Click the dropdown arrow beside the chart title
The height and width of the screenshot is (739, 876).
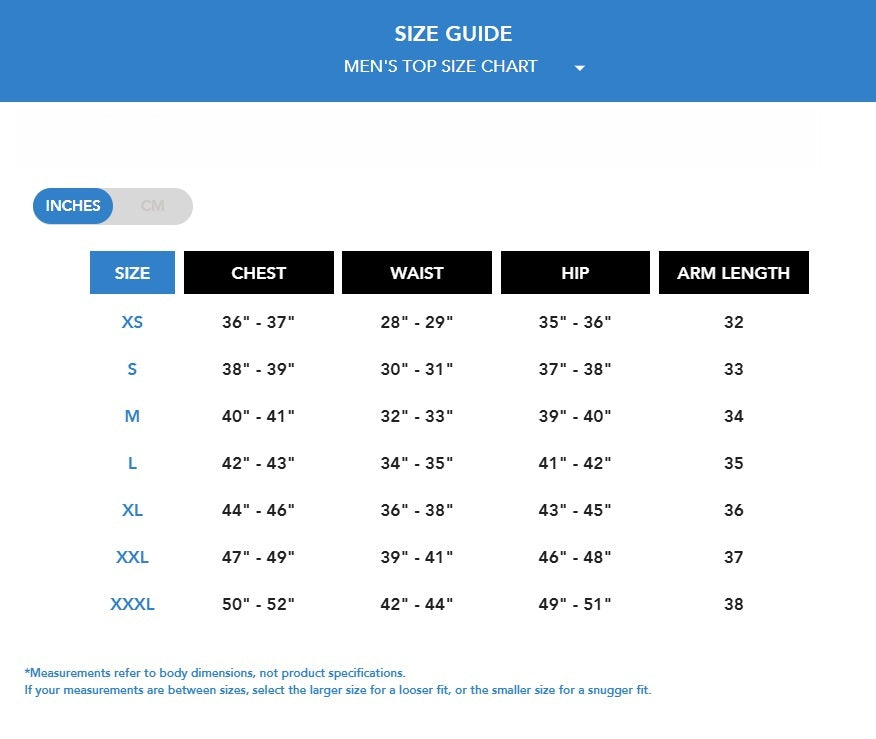(x=579, y=68)
